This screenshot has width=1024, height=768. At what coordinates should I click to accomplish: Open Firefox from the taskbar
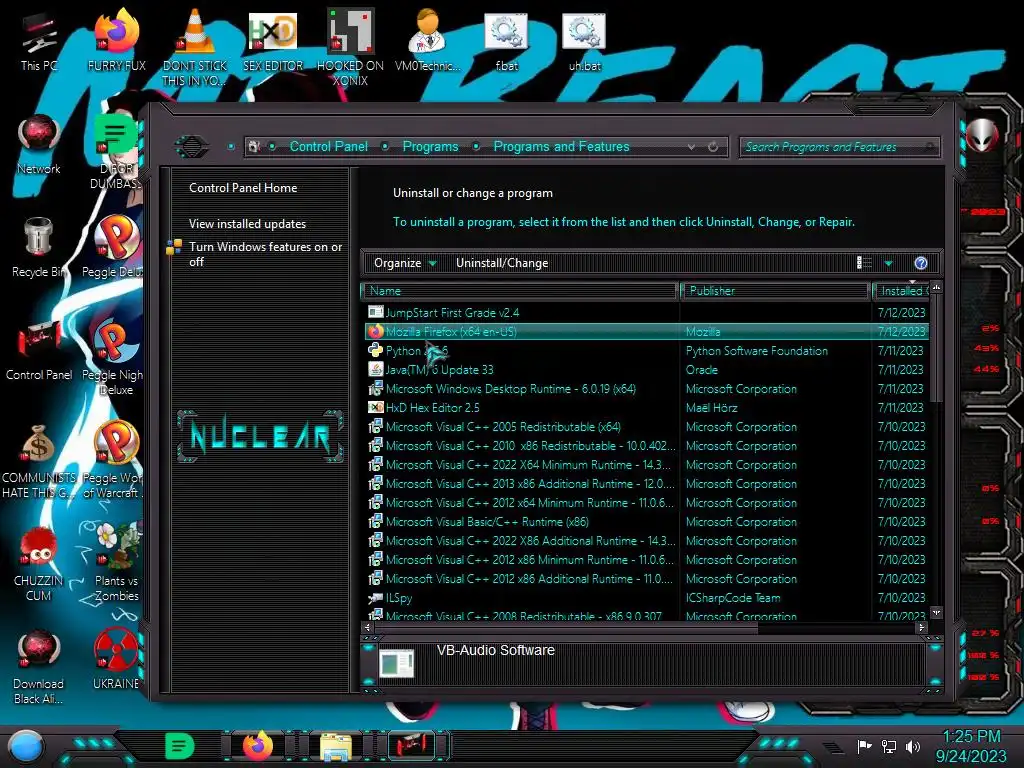pyautogui.click(x=258, y=746)
